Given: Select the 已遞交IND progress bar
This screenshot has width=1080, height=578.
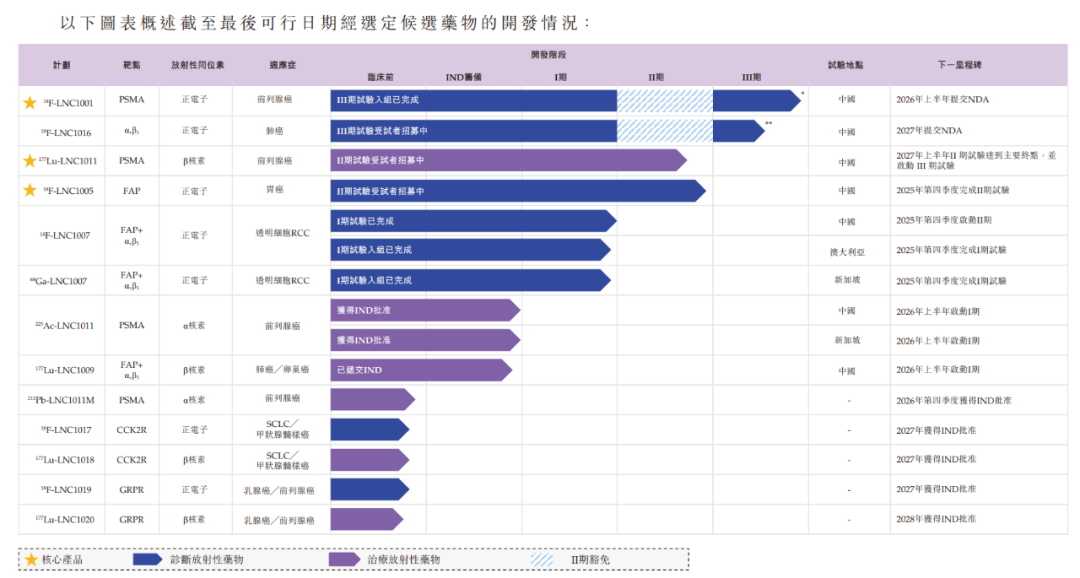Looking at the screenshot, I should click(x=422, y=370).
